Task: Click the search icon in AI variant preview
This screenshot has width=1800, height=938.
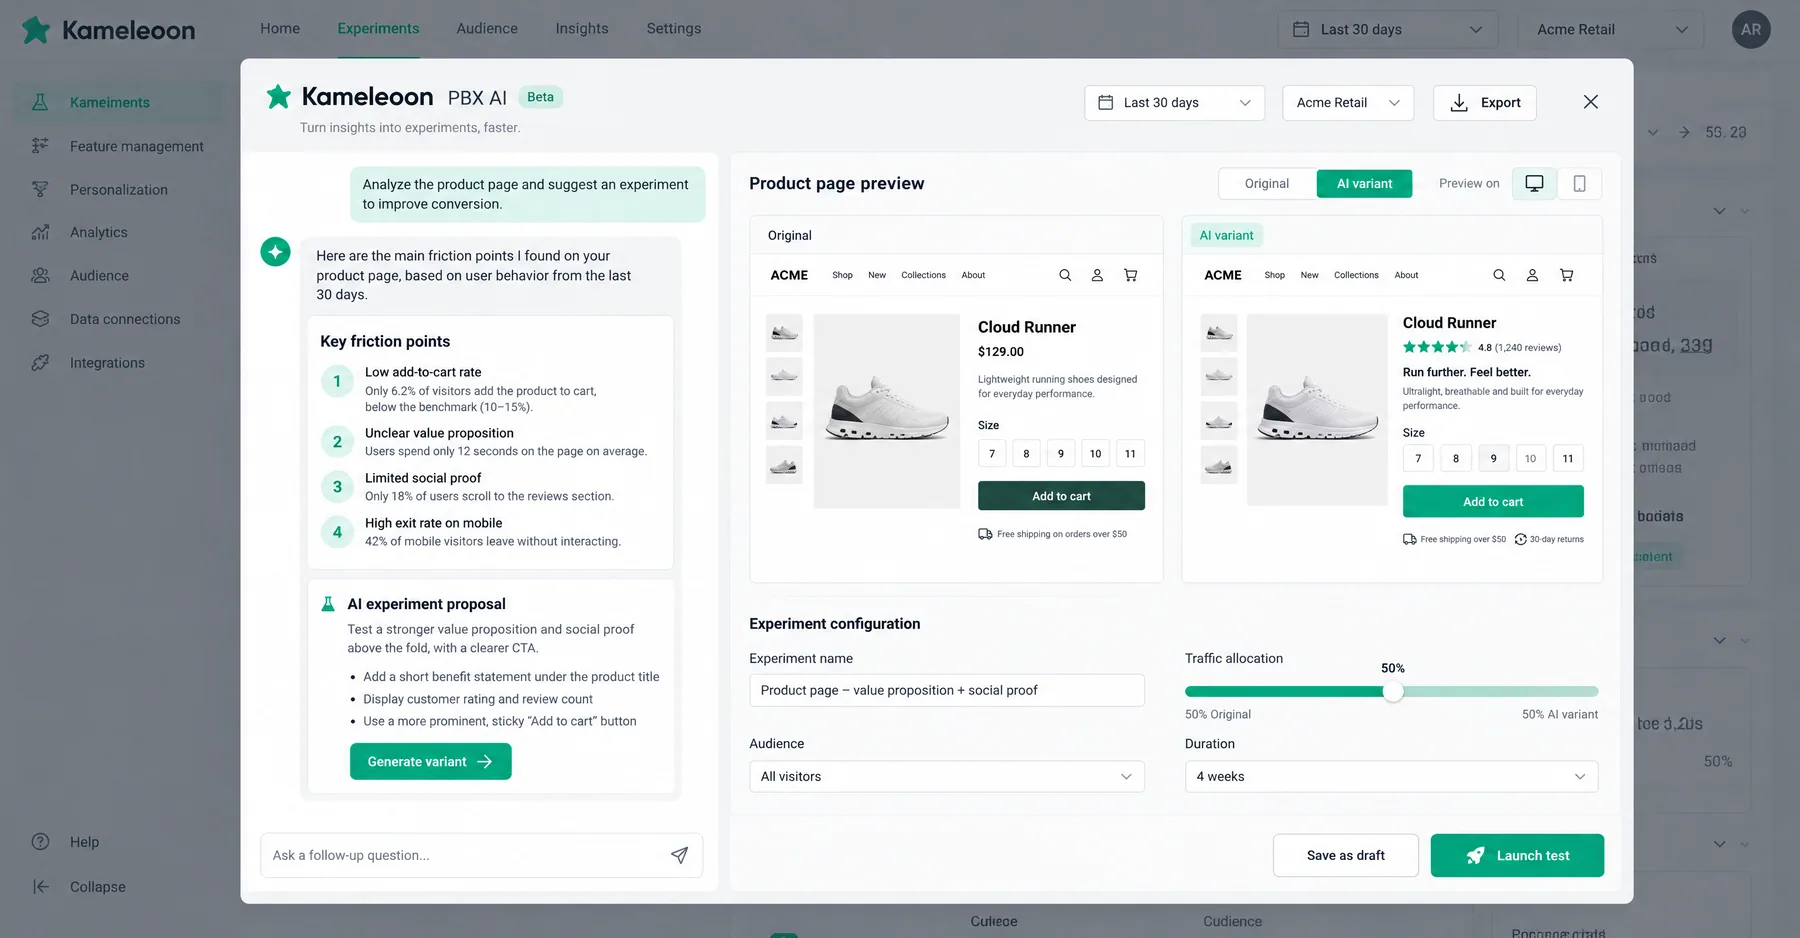Action: click(x=1499, y=275)
